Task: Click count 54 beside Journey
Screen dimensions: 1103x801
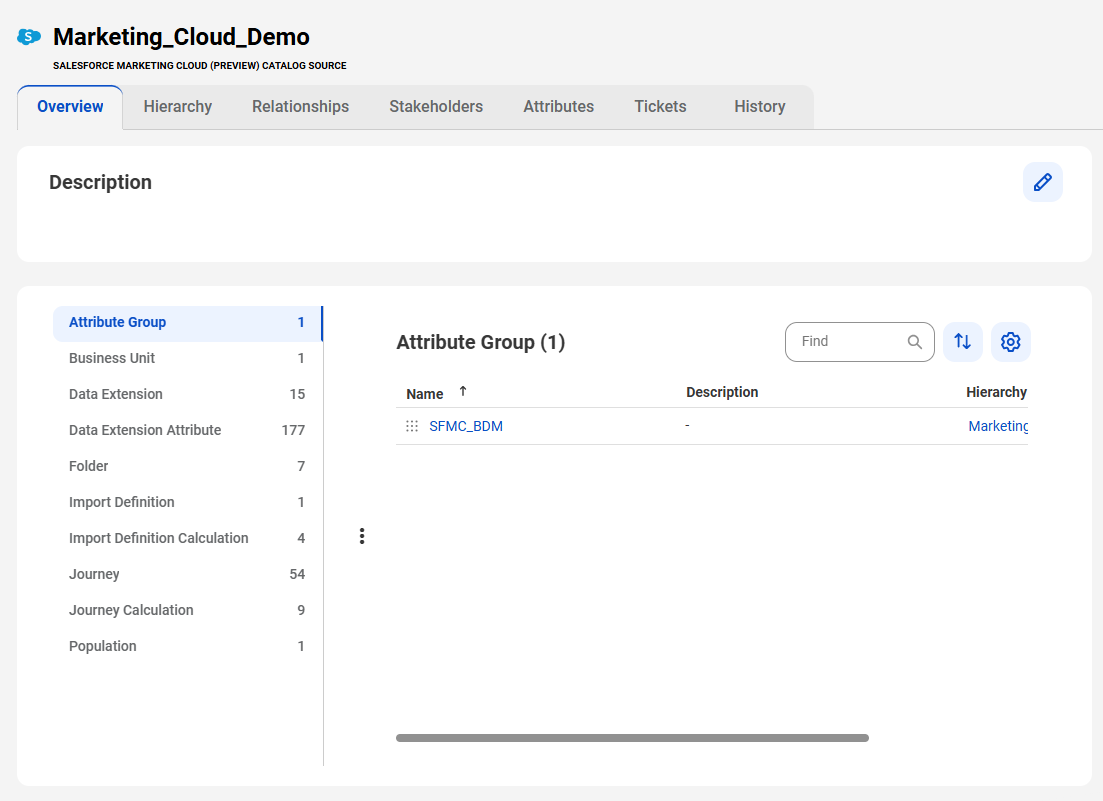Action: point(297,574)
